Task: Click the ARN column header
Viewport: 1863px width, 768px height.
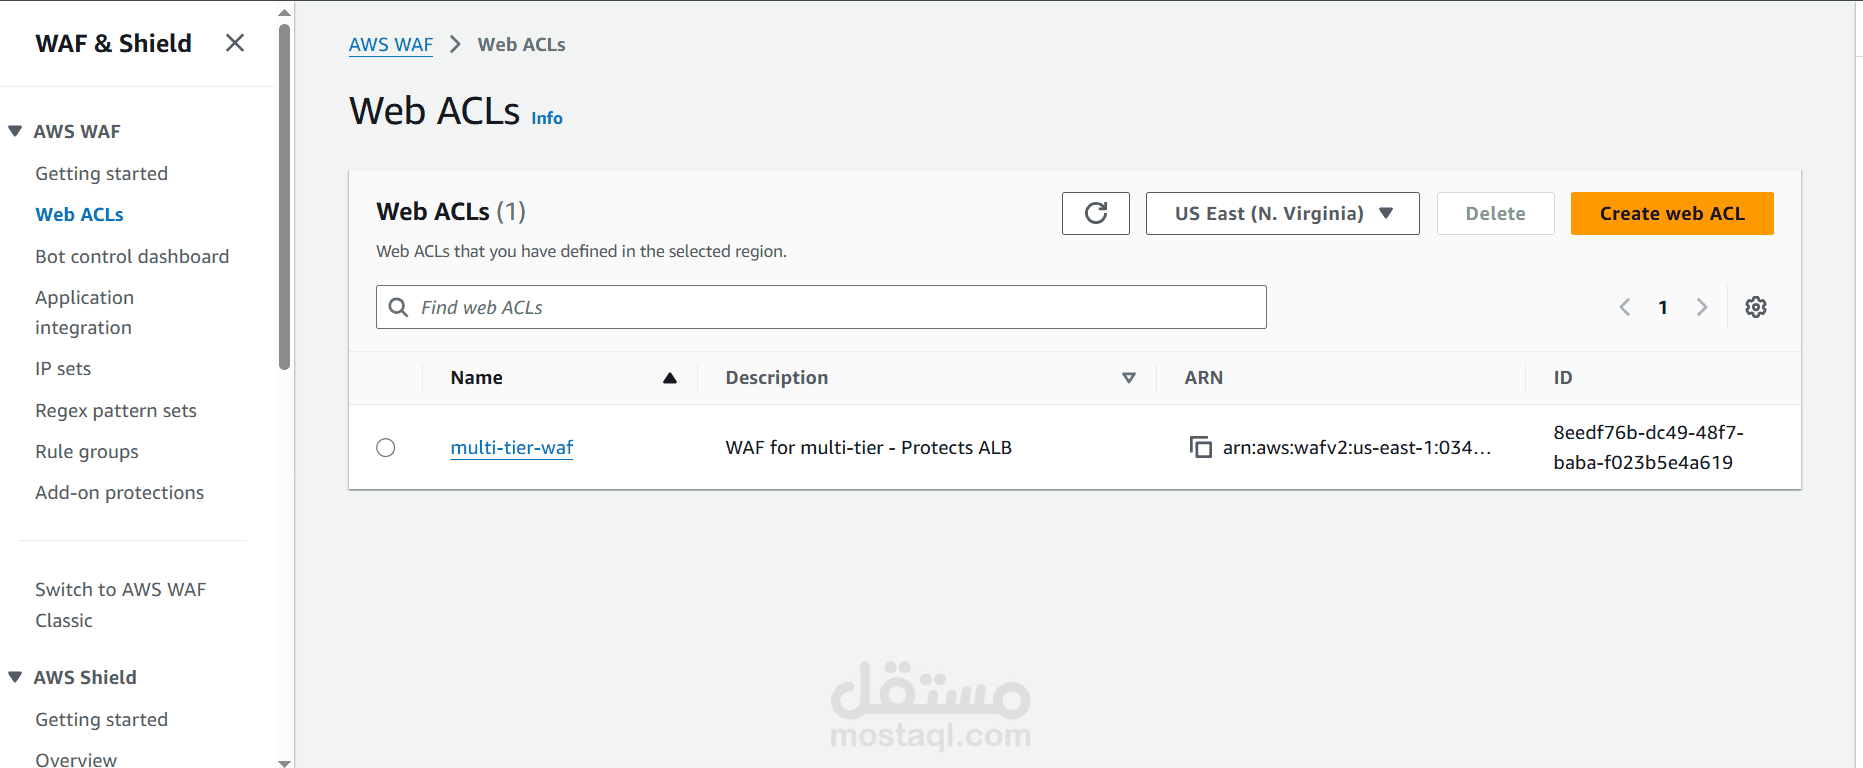Action: pyautogui.click(x=1204, y=378)
